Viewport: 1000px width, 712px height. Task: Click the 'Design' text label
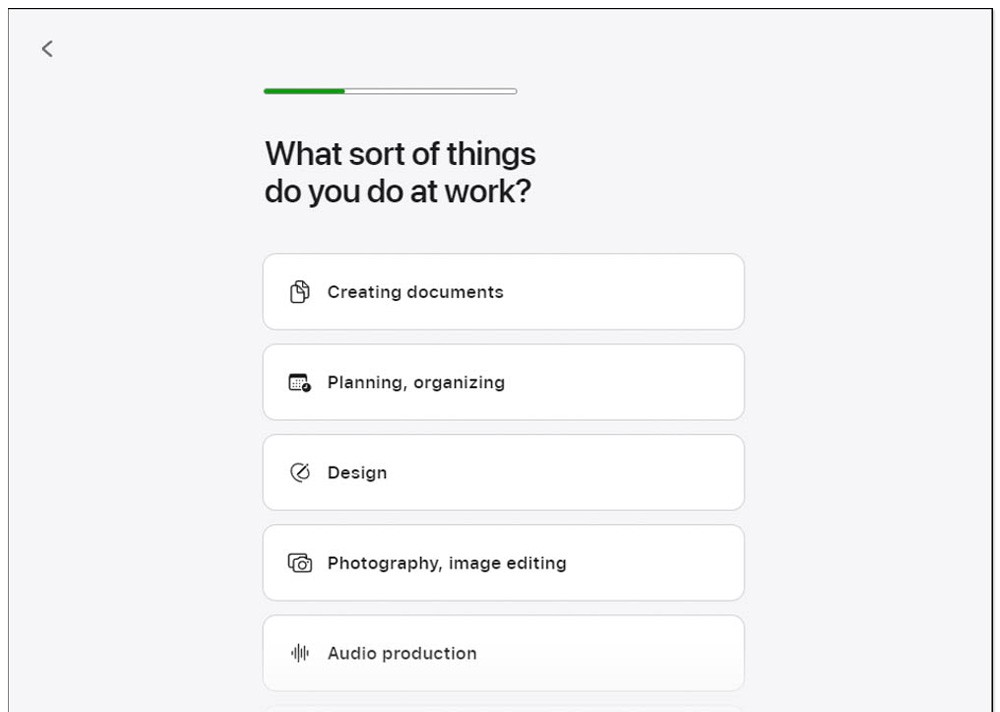[357, 473]
